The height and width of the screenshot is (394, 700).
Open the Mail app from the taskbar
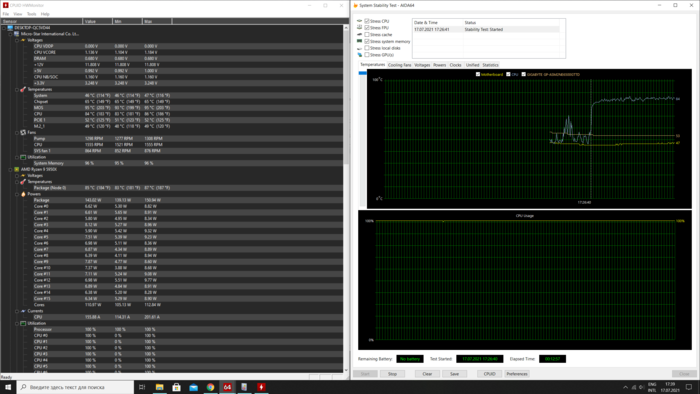tap(193, 387)
